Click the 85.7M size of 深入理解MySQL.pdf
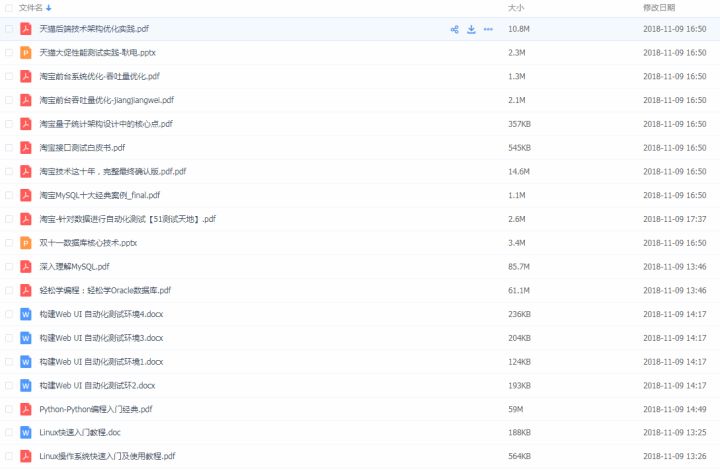Screen dimensions: 720x471 (x=519, y=267)
